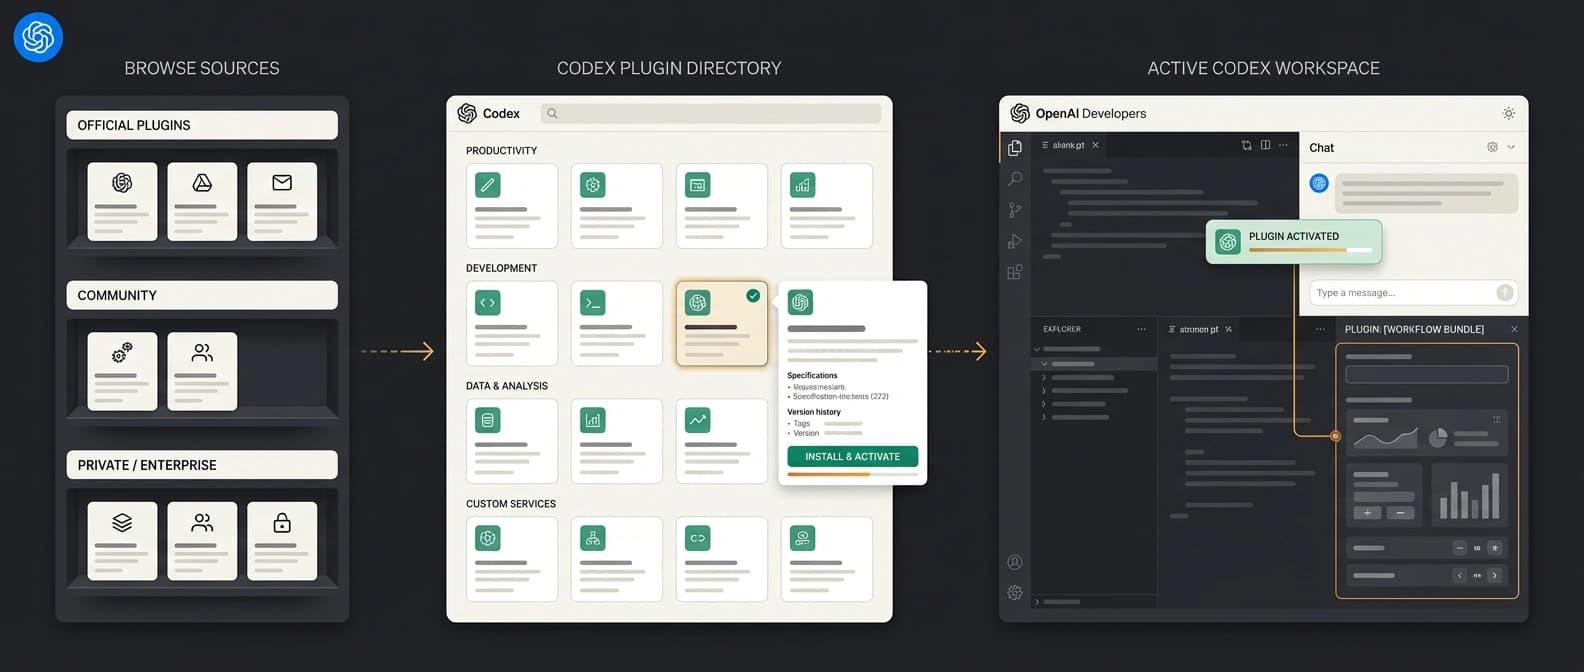
Task: Select the trend line plugin in Data & Analysis
Action: 722,441
